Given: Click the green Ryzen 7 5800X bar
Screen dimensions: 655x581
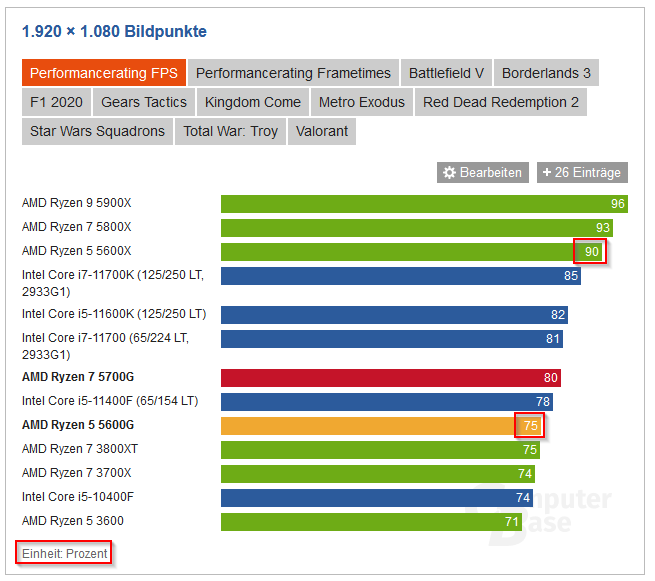Looking at the screenshot, I should pyautogui.click(x=417, y=228).
